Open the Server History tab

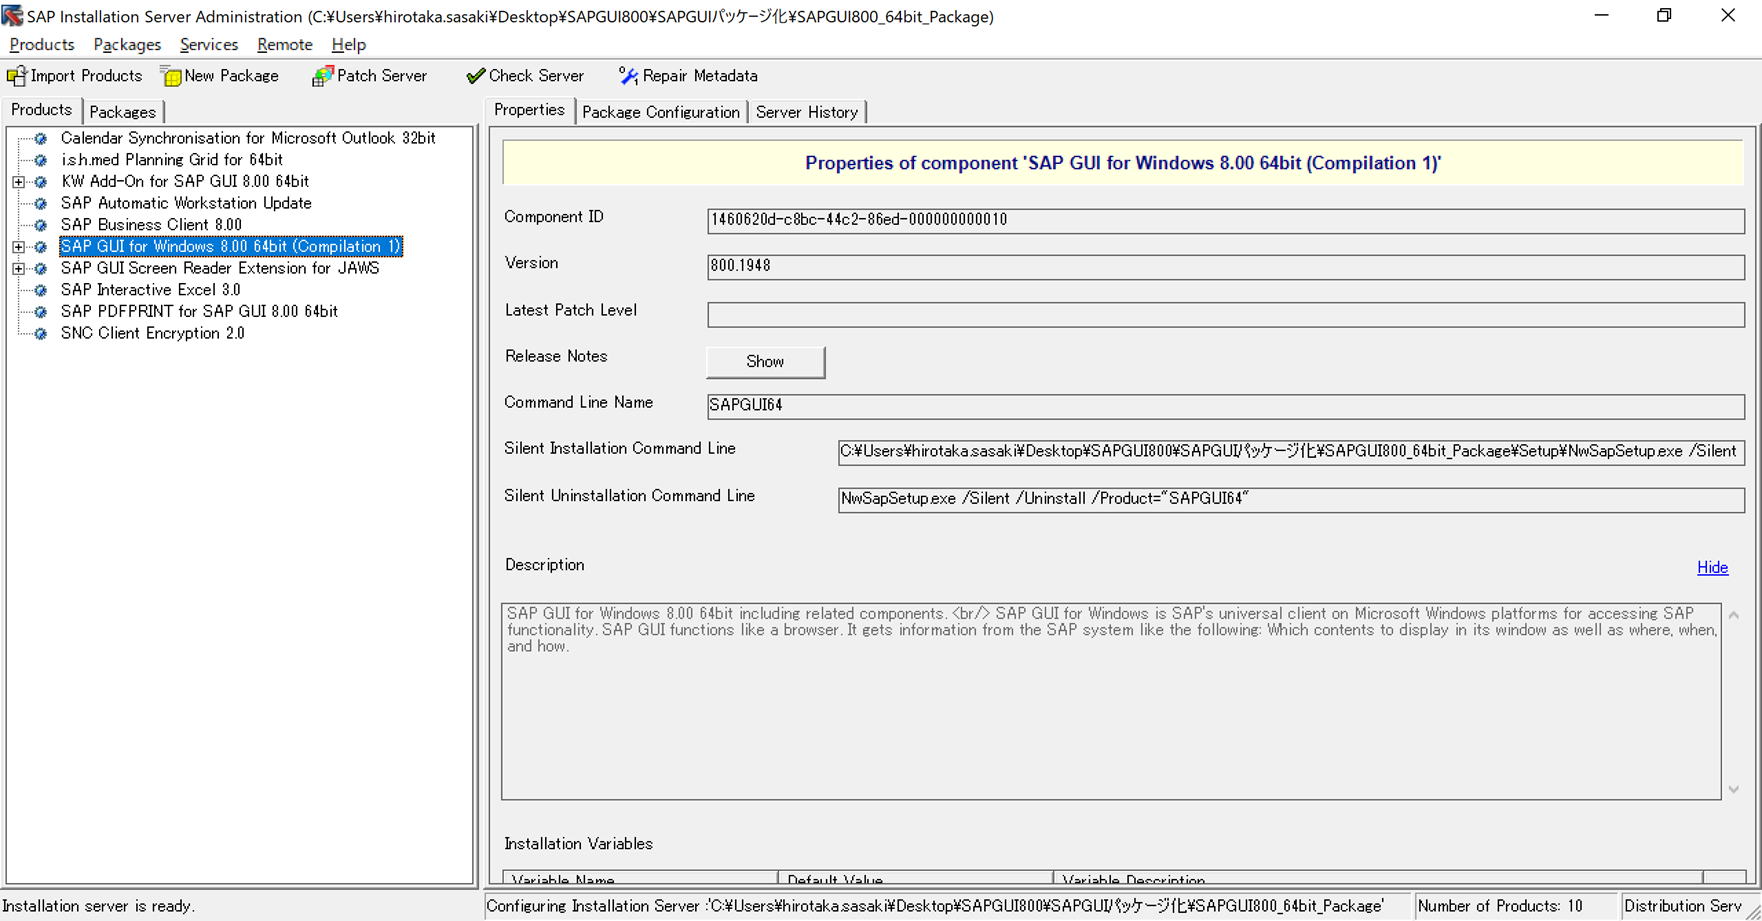[807, 112]
